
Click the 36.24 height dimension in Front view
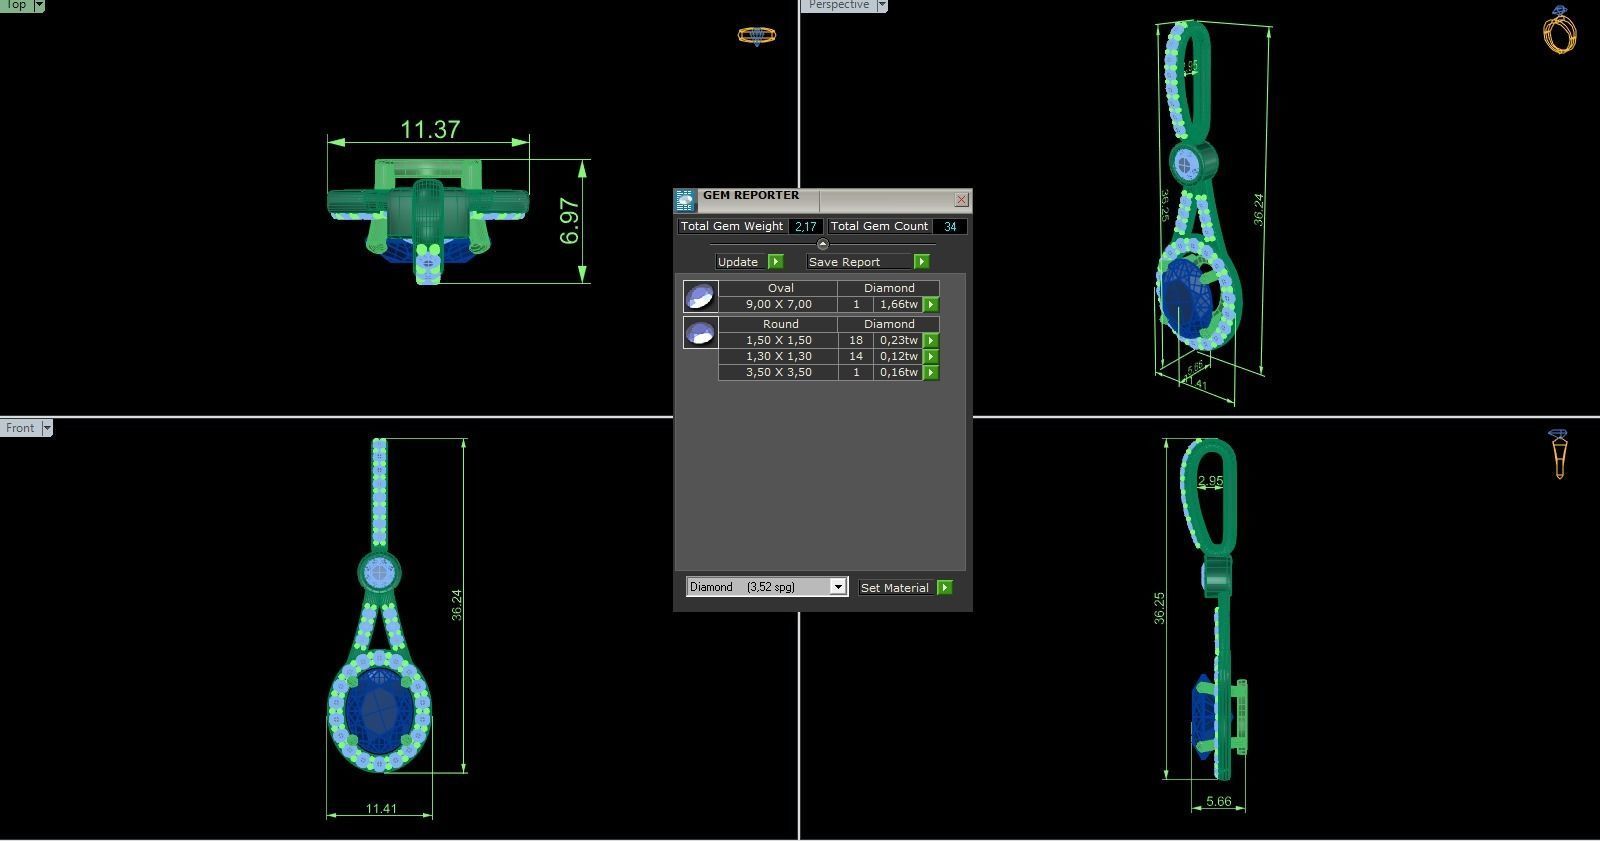point(456,605)
